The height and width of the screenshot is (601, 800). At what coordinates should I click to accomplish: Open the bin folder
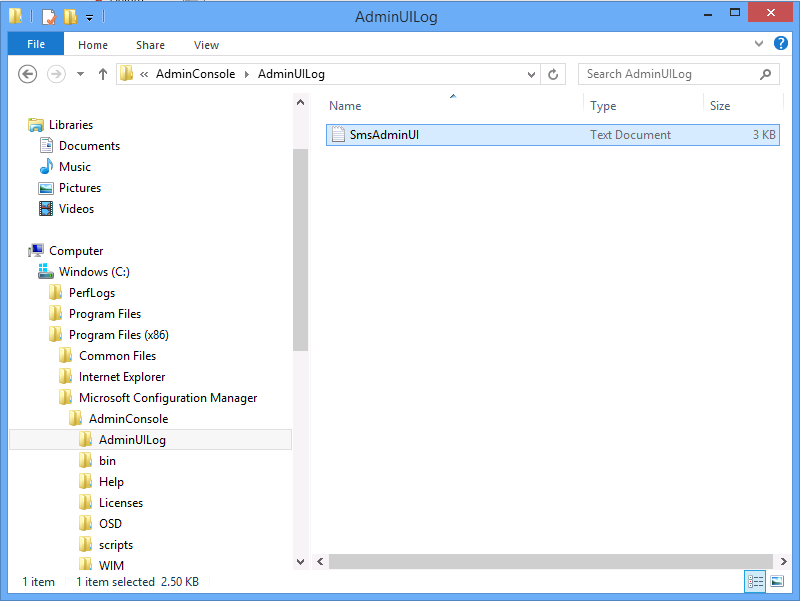coord(107,461)
